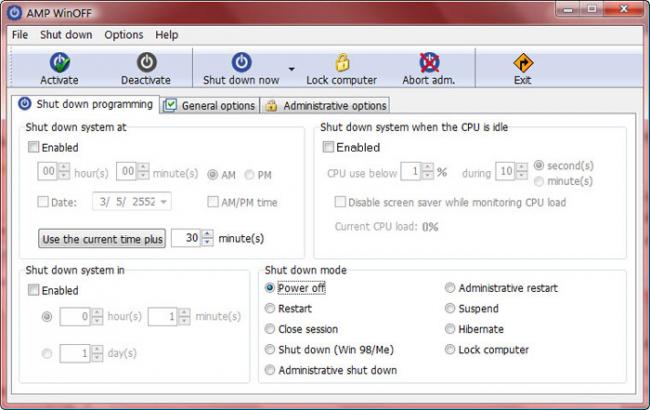Click the CPU use below field

click(411, 171)
